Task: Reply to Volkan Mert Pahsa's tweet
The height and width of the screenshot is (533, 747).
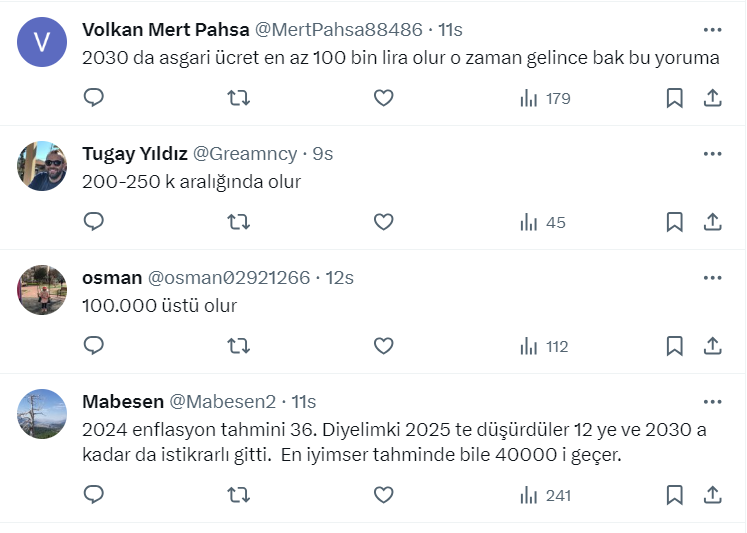Action: click(93, 98)
